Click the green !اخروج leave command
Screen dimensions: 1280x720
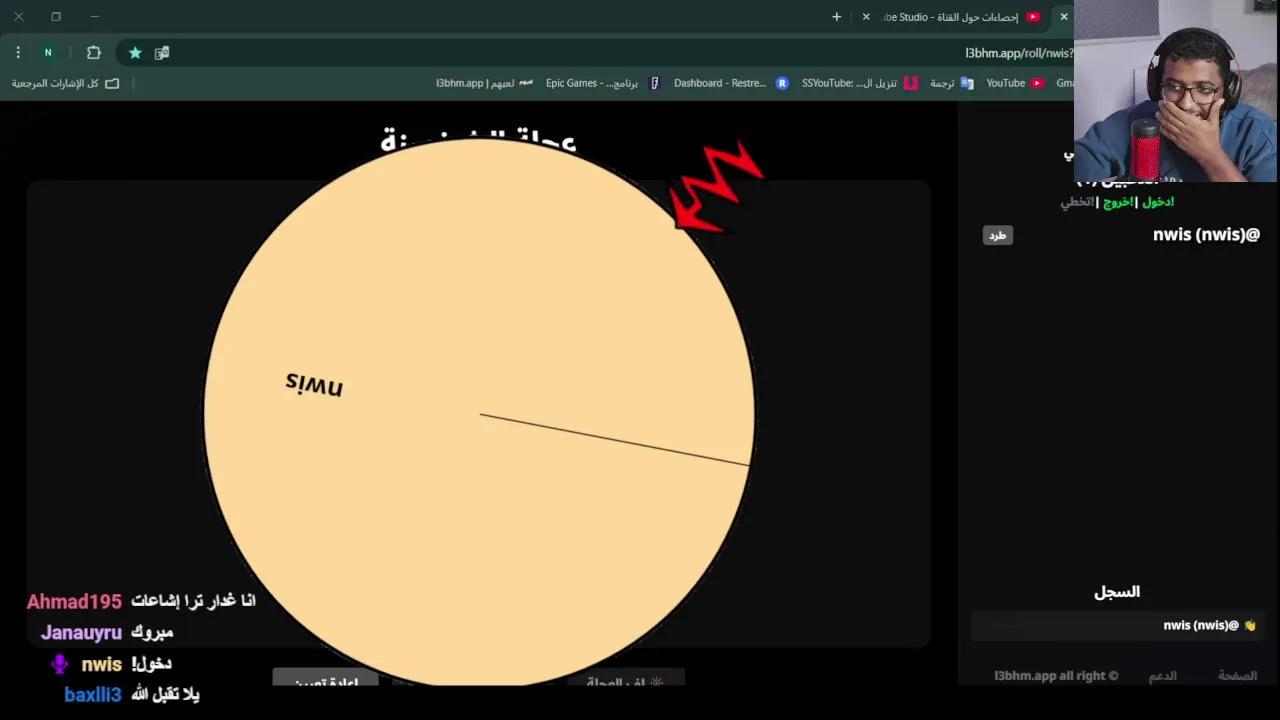pyautogui.click(x=1118, y=202)
